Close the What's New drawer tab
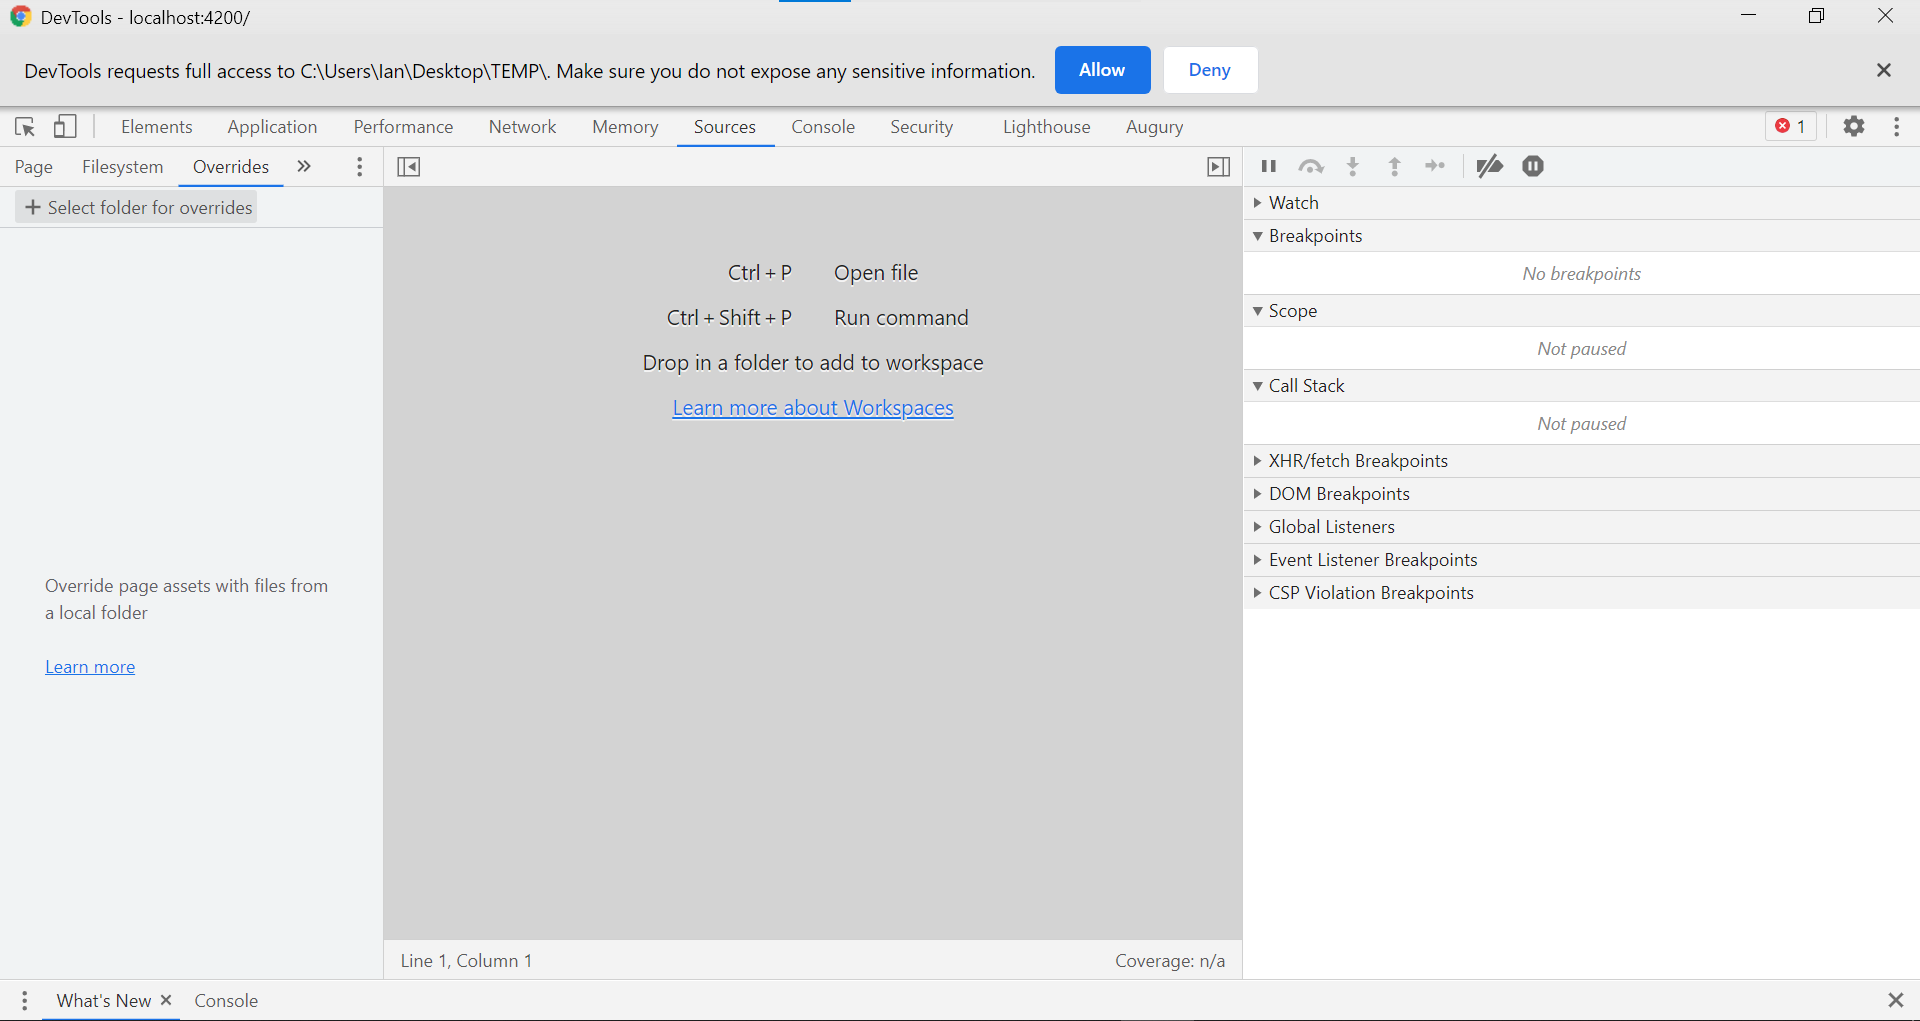The width and height of the screenshot is (1920, 1021). 166,1000
